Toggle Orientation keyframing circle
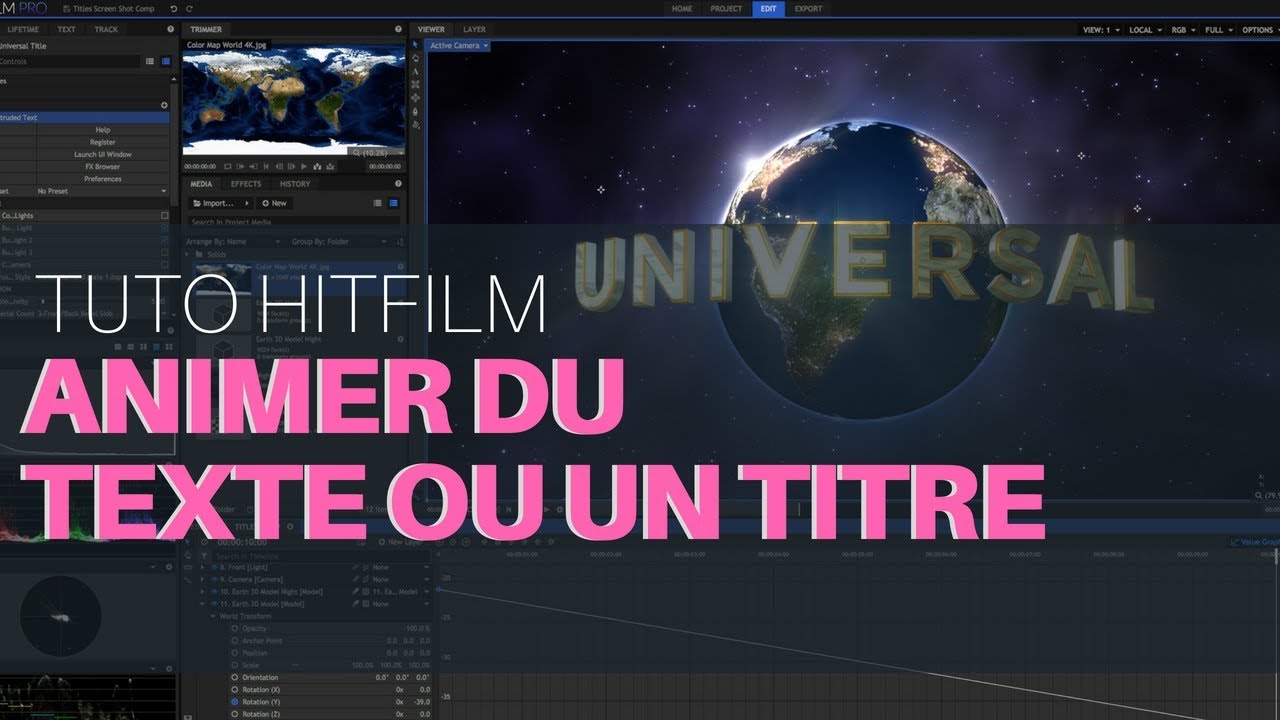The height and width of the screenshot is (720, 1280). pyautogui.click(x=234, y=677)
